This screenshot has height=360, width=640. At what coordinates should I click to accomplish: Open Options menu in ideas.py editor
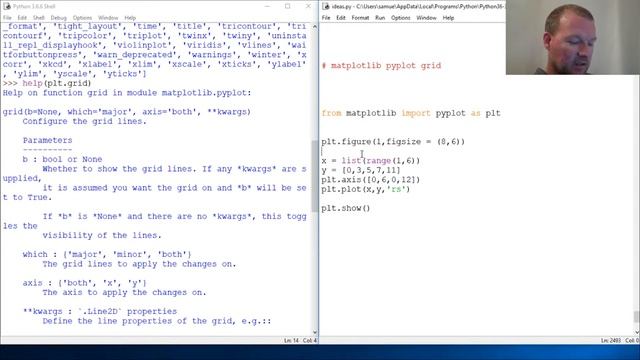pos(401,18)
